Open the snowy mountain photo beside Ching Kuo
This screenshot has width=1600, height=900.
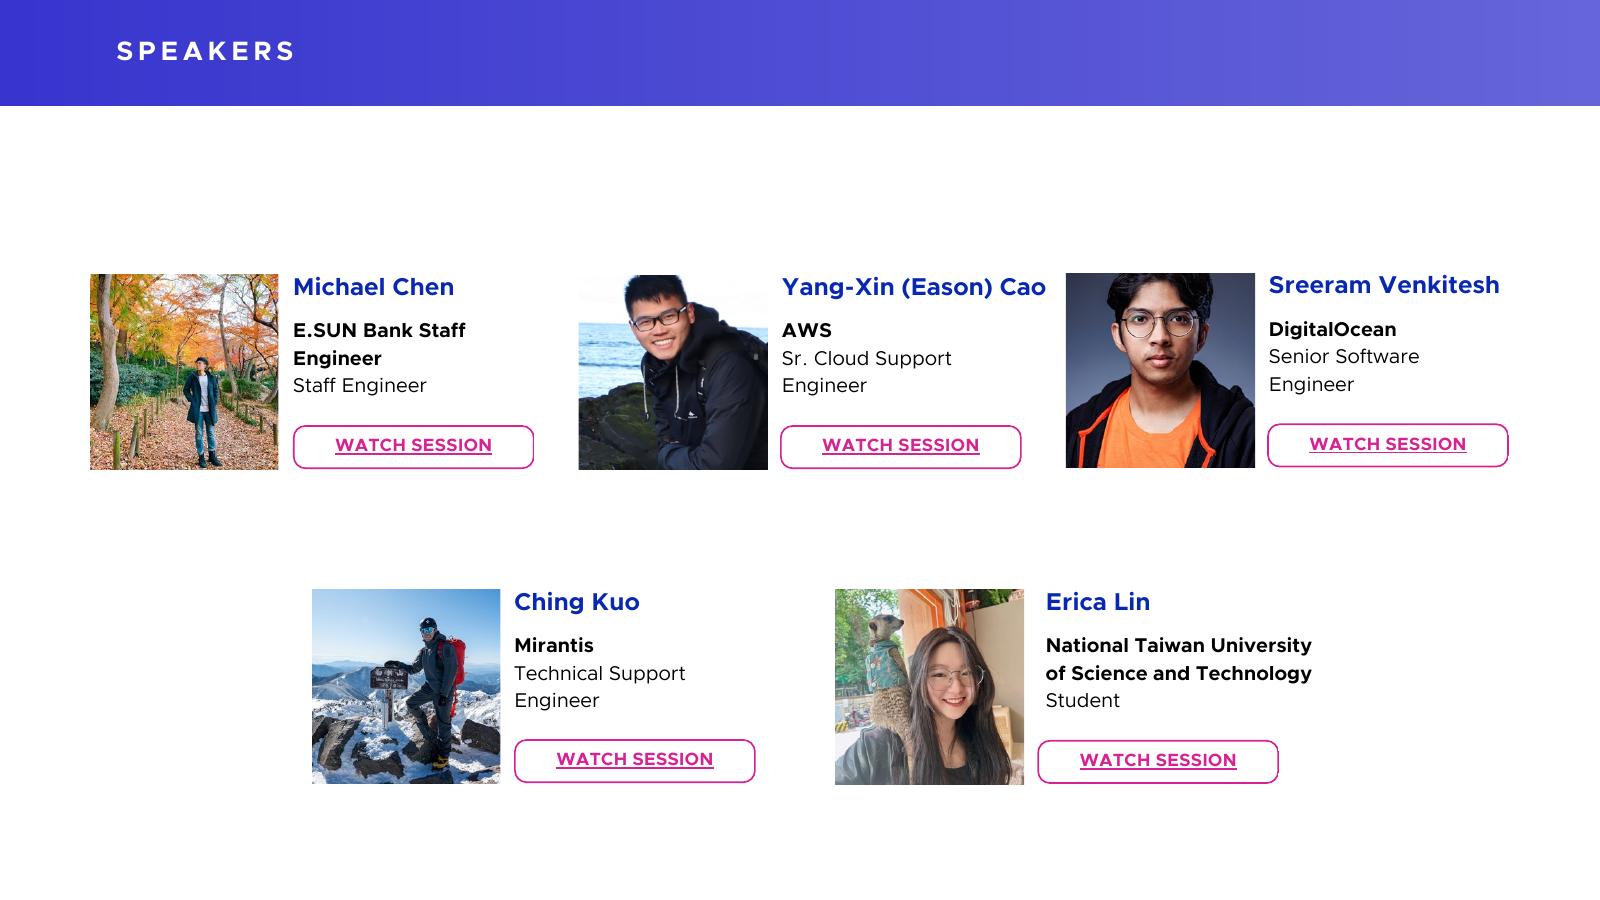[x=406, y=686]
